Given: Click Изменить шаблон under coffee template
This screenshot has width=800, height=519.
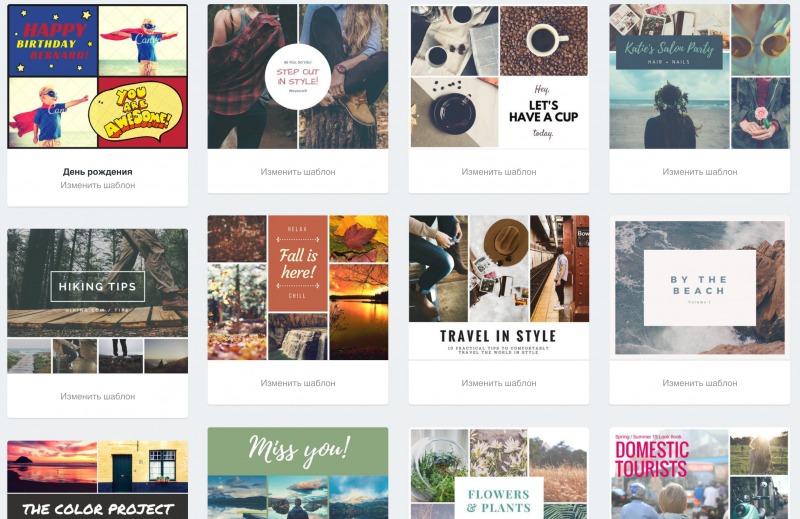Looking at the screenshot, I should coord(499,172).
